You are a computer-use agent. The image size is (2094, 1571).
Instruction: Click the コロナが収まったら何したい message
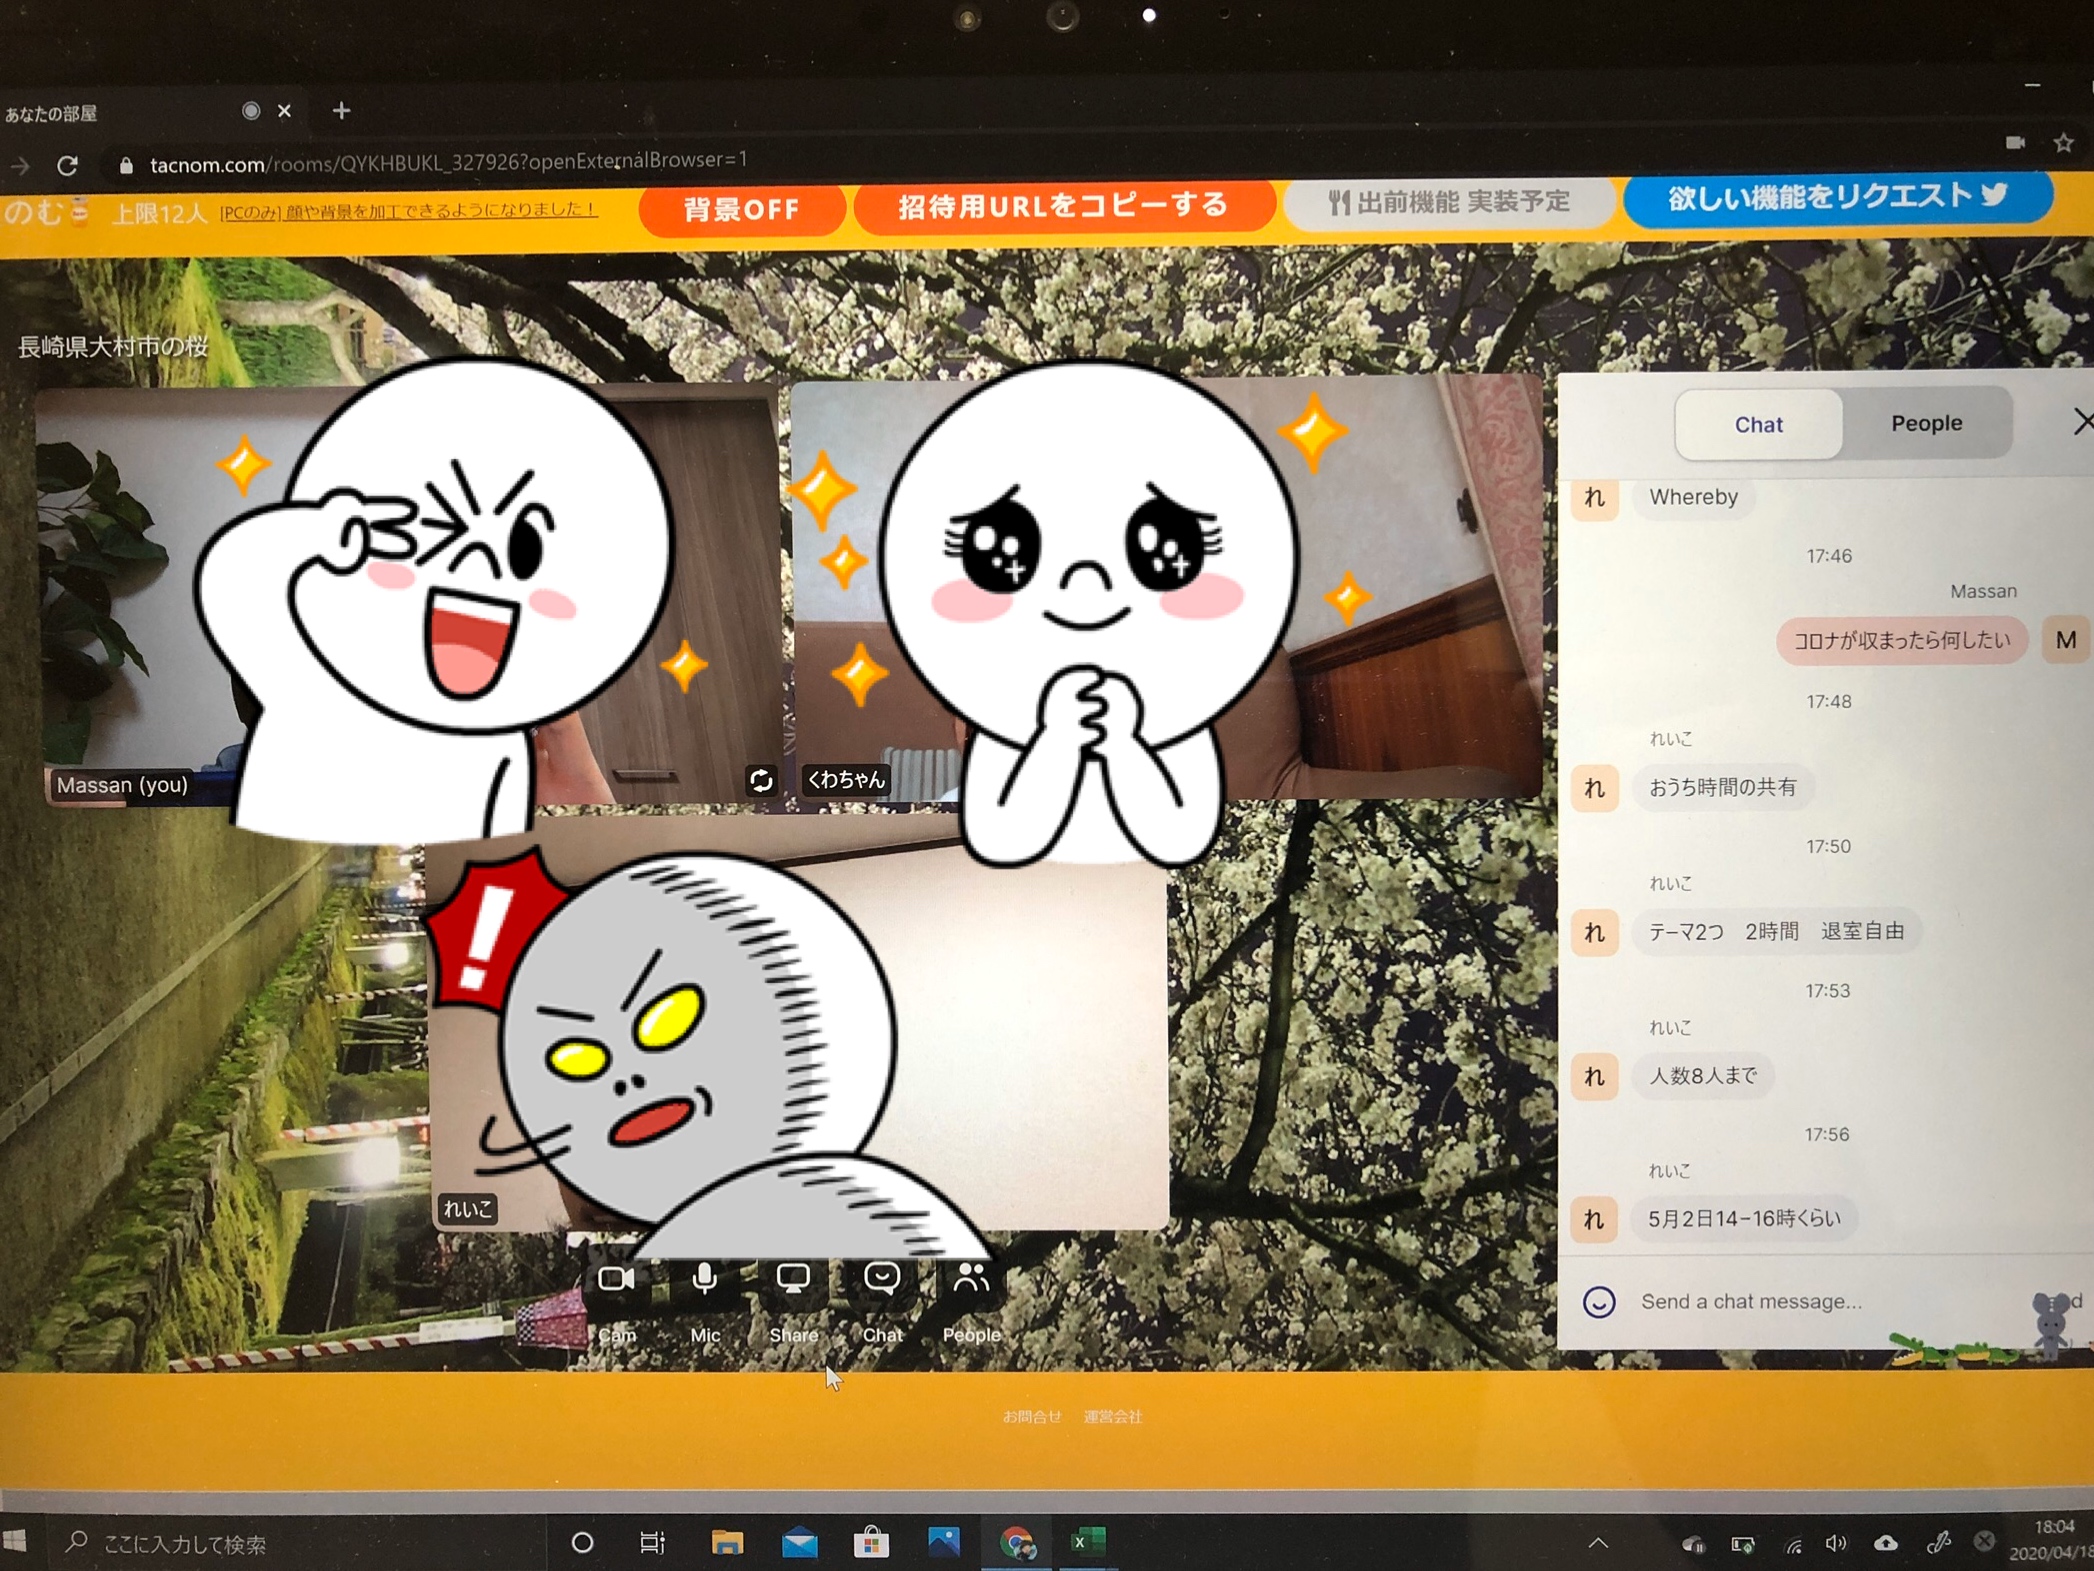(x=1901, y=640)
